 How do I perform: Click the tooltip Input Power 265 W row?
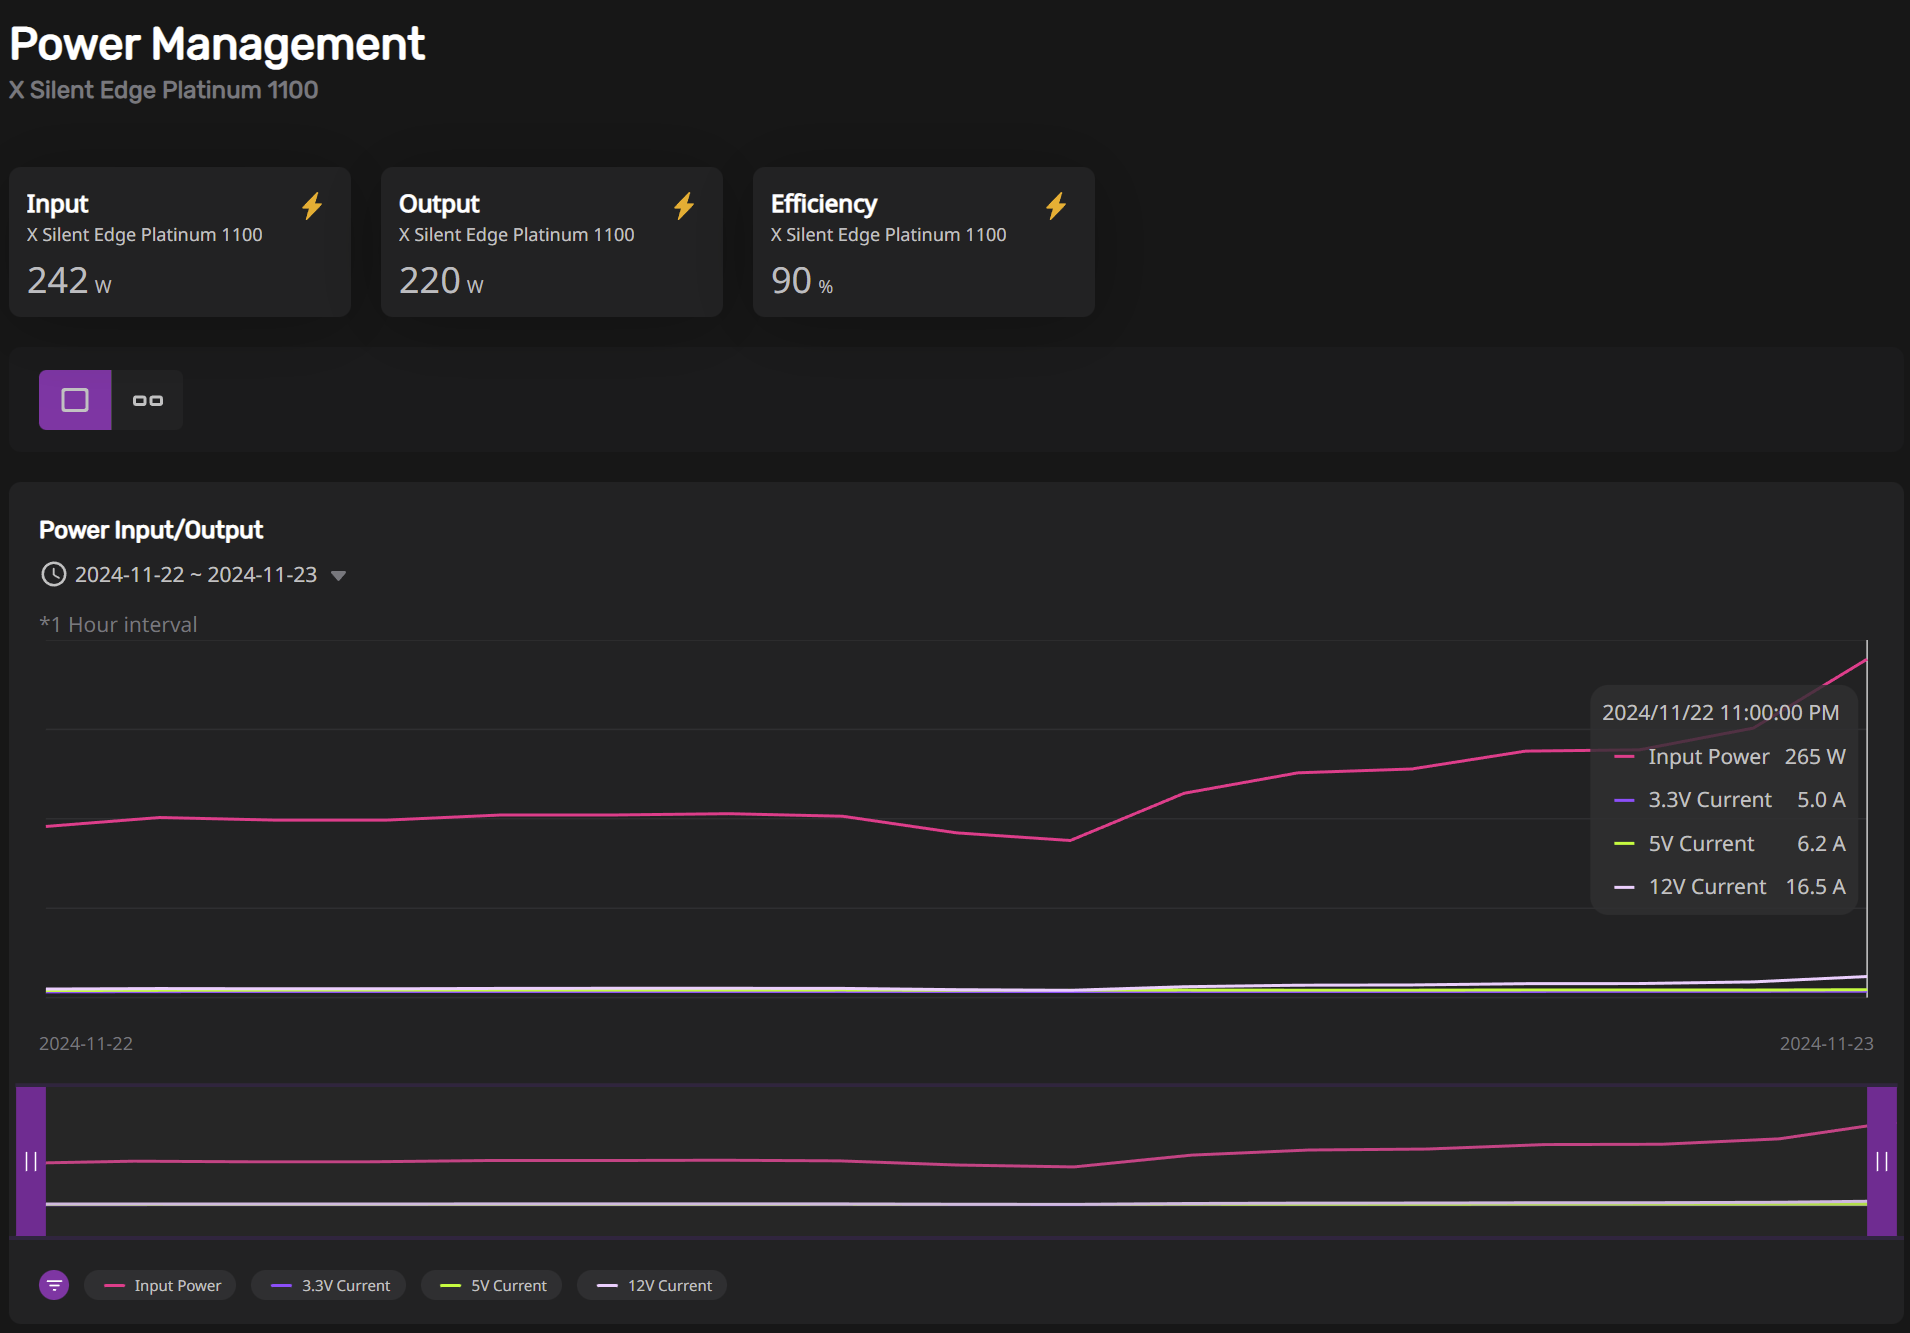pos(1729,757)
